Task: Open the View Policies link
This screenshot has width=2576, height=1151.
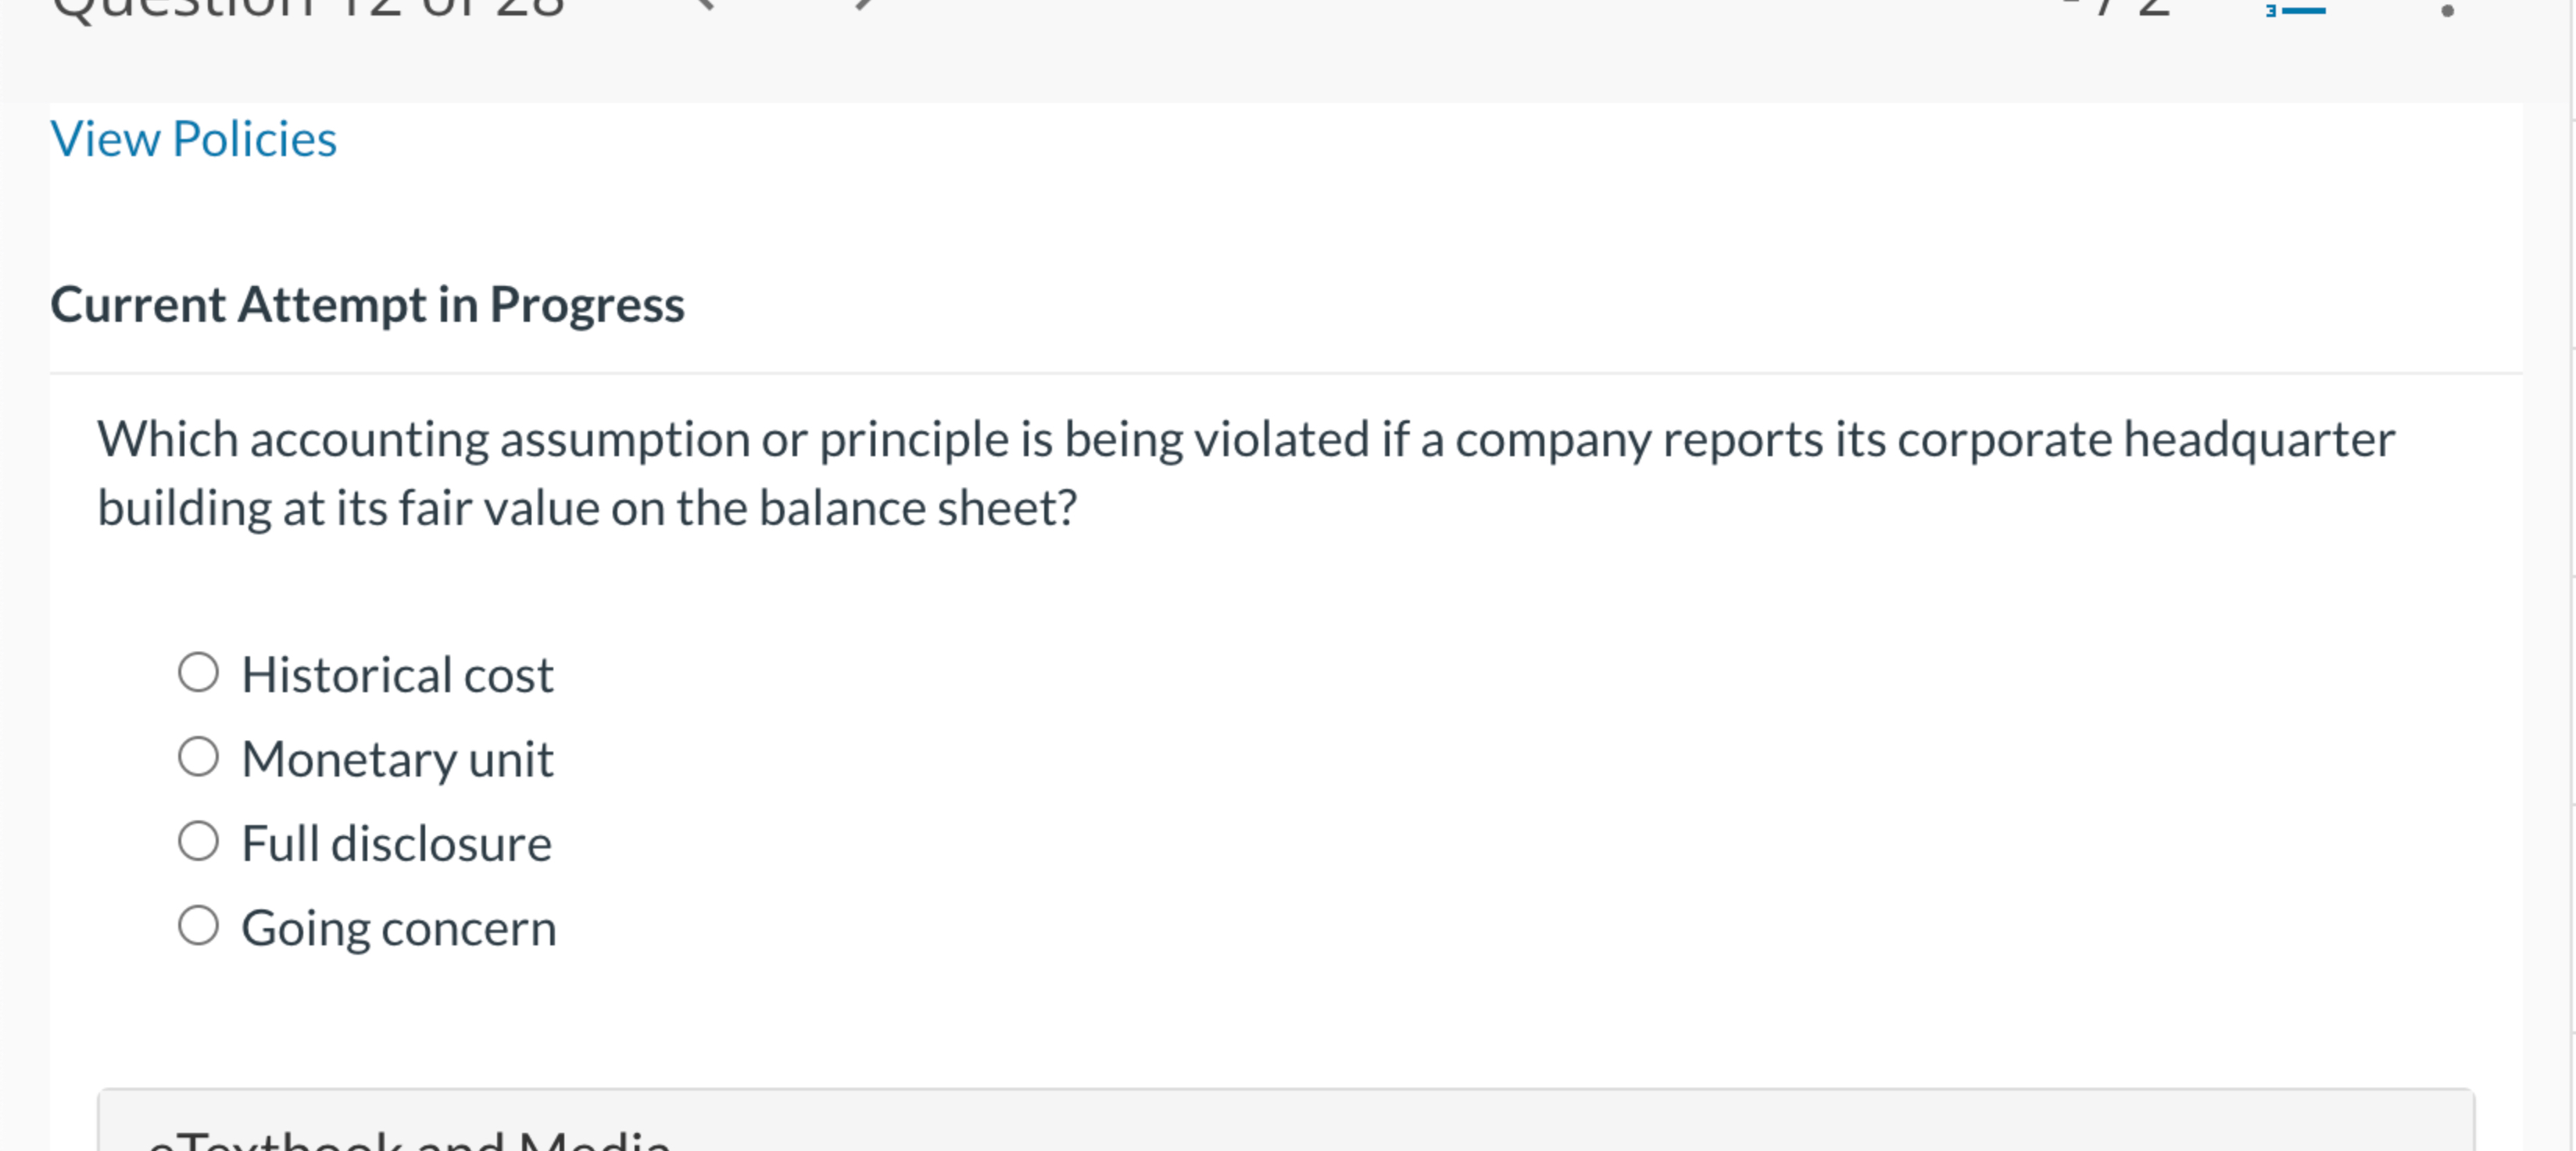Action: (x=193, y=138)
